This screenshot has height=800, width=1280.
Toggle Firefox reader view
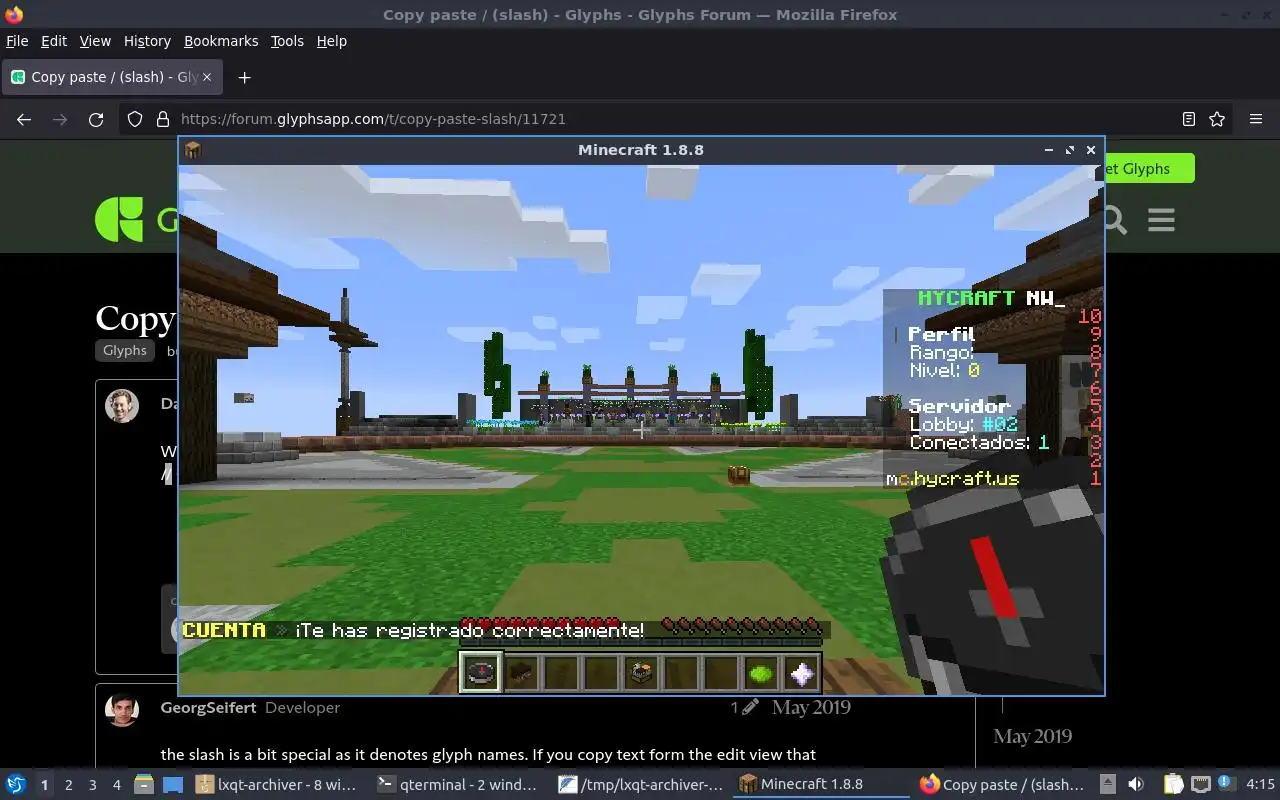click(x=1188, y=119)
